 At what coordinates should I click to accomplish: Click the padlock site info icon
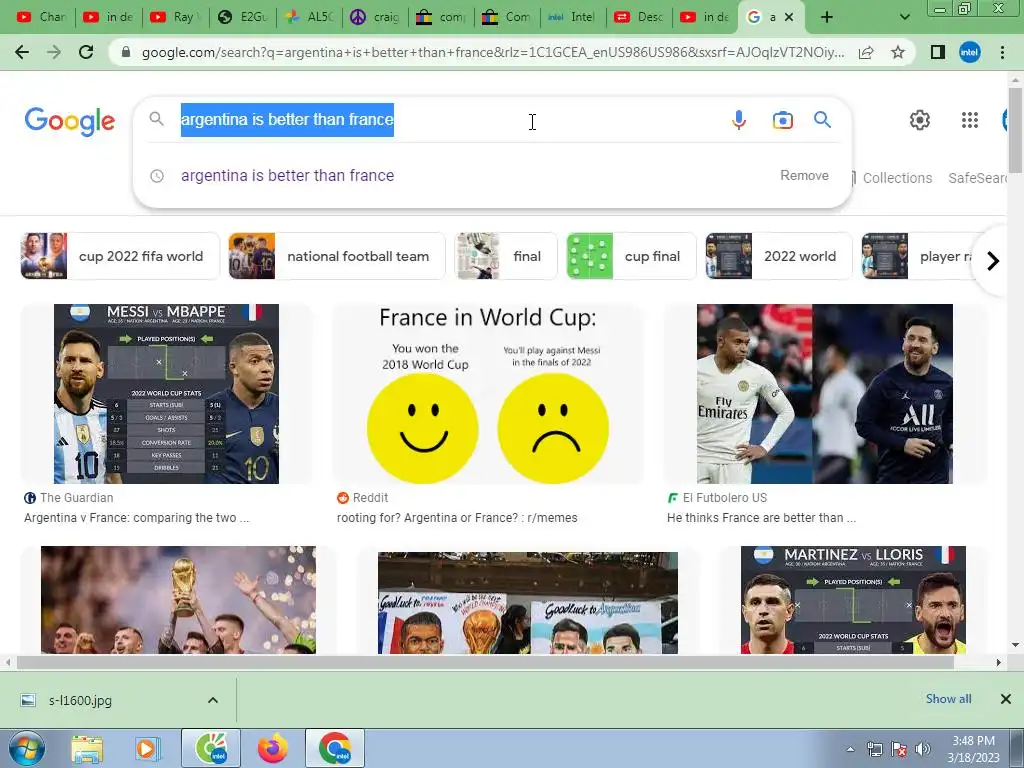[127, 52]
